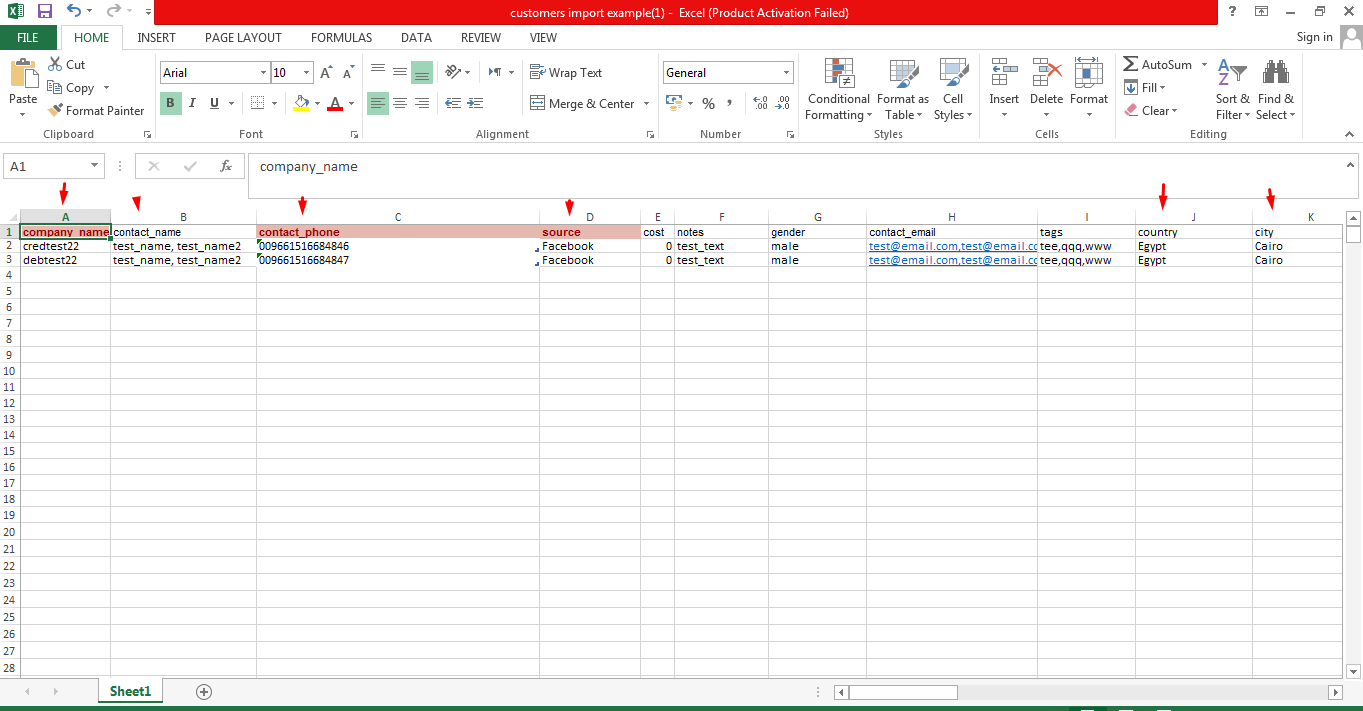Set Bottom Align for cell
The width and height of the screenshot is (1363, 711).
click(421, 72)
